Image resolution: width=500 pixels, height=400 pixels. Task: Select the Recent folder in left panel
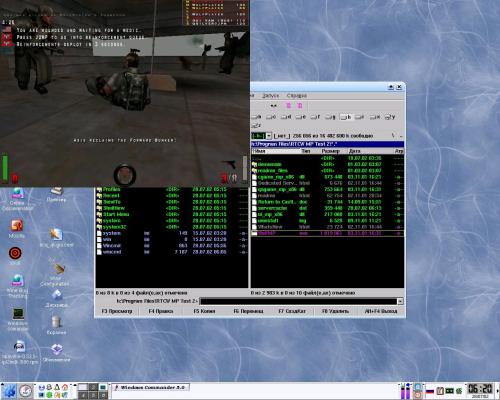172,196
